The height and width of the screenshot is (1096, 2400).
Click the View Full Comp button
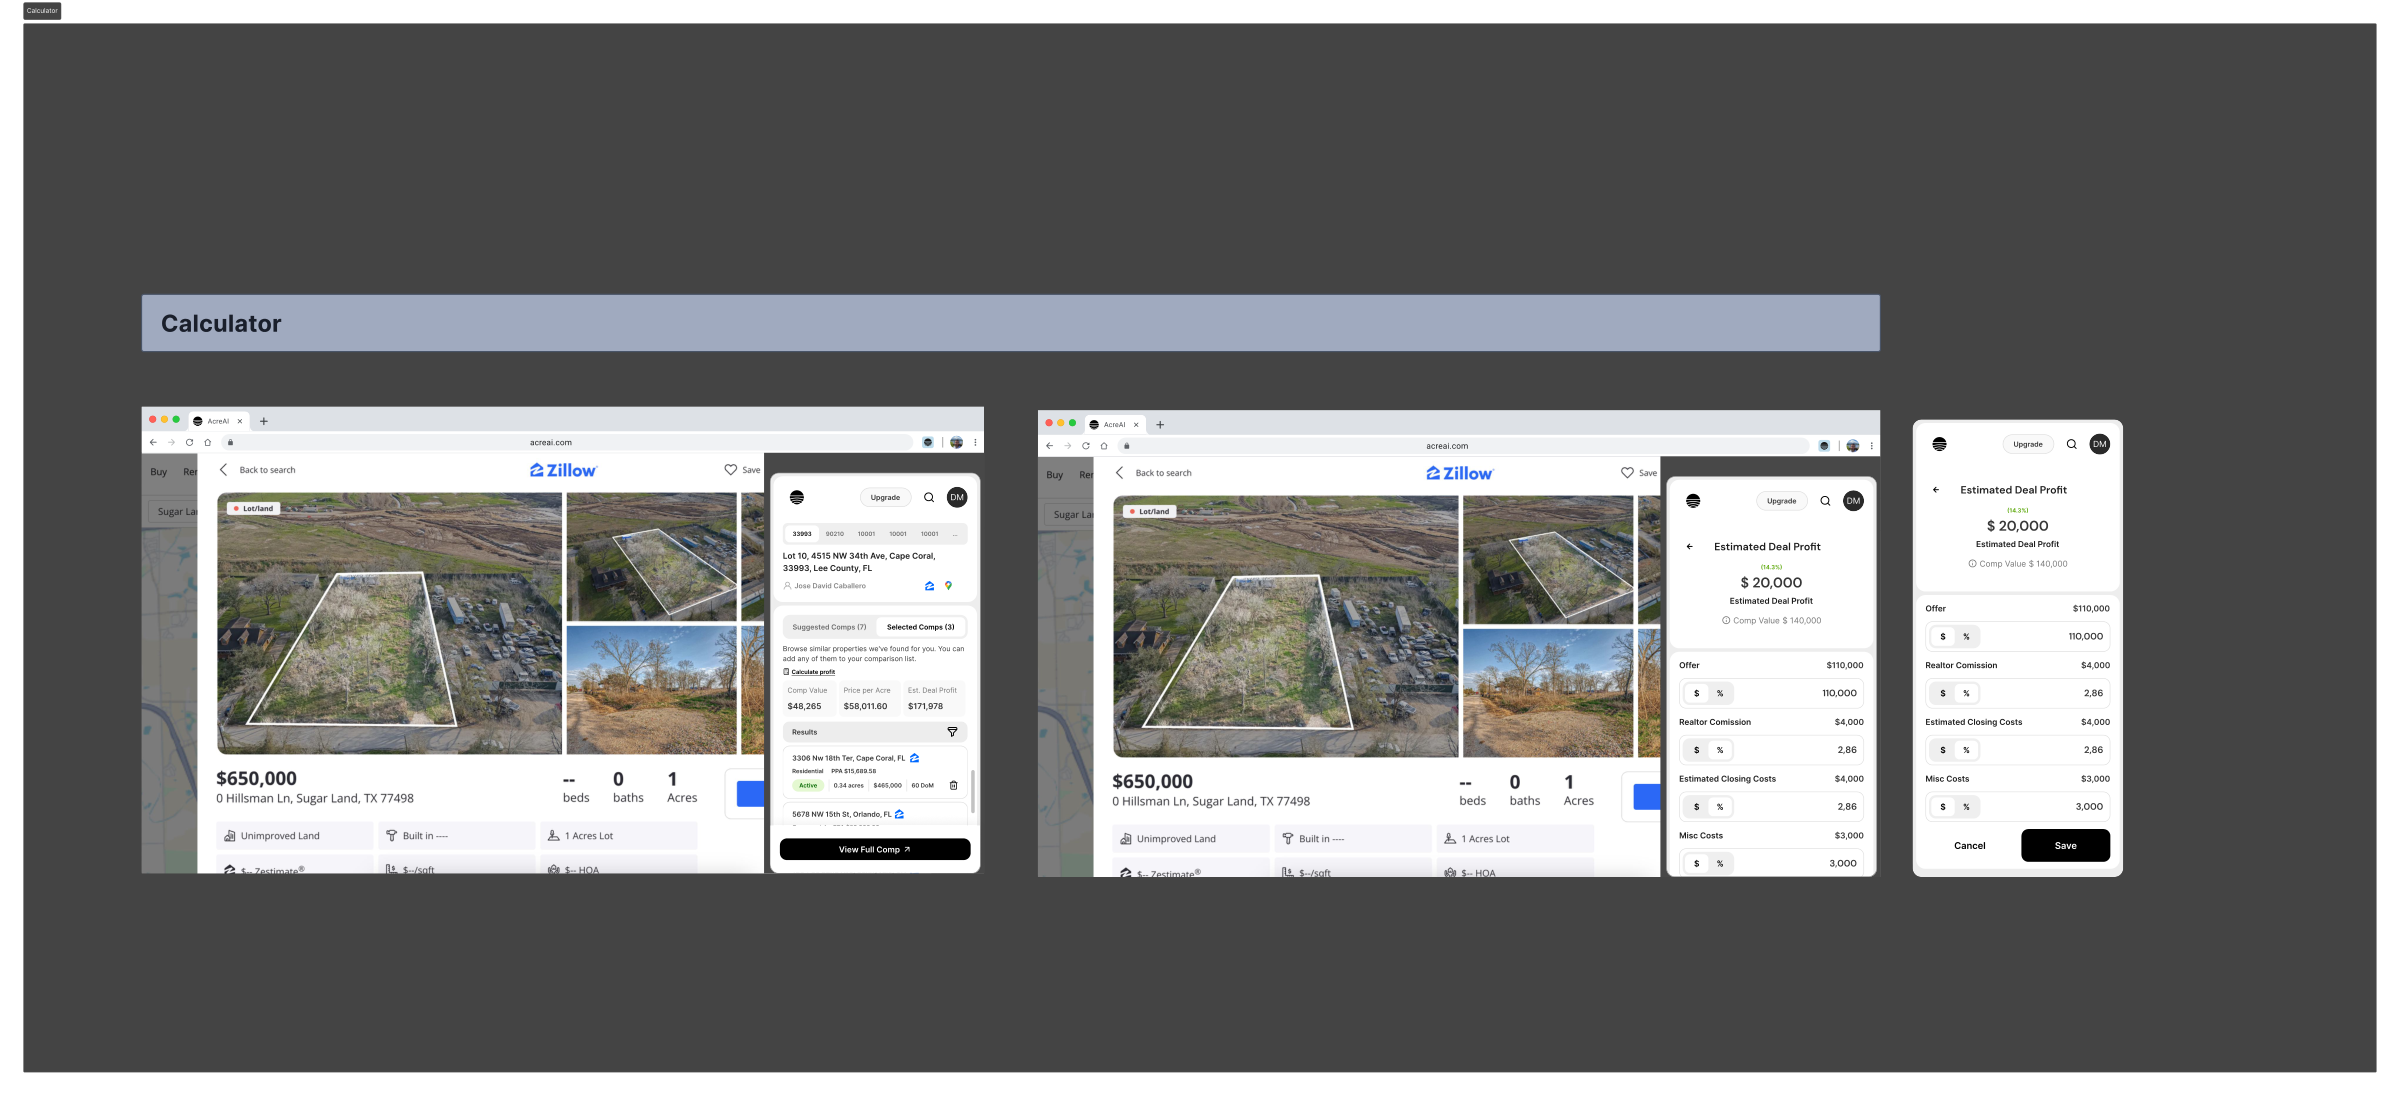pos(875,849)
